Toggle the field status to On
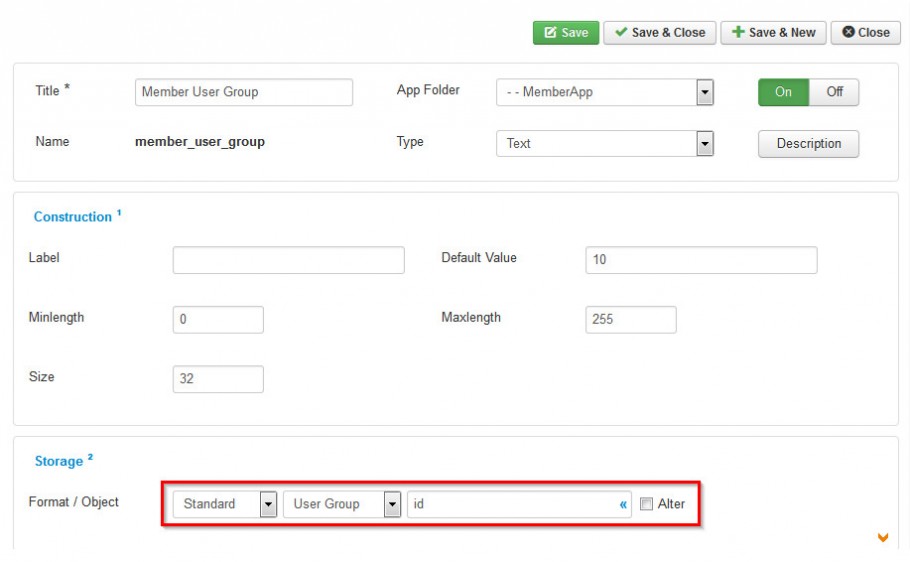Screen dimensions: 910x562 (x=783, y=92)
